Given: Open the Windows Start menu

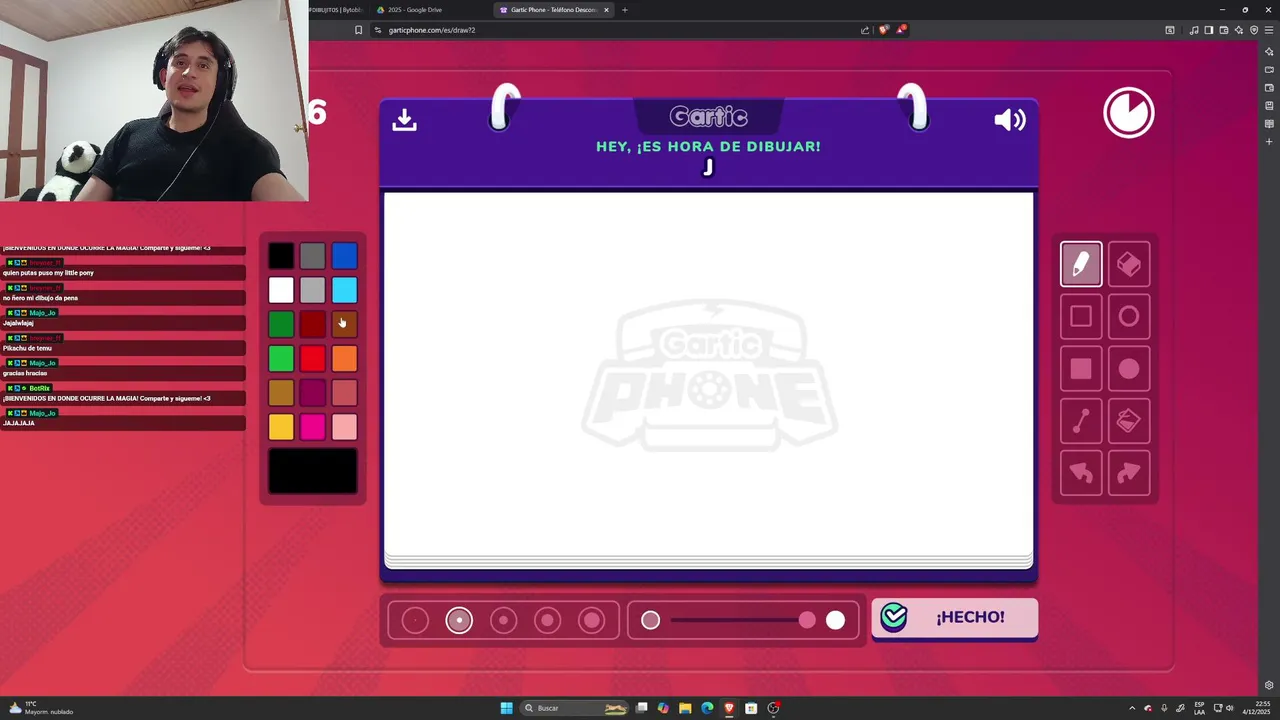Looking at the screenshot, I should click(x=507, y=708).
